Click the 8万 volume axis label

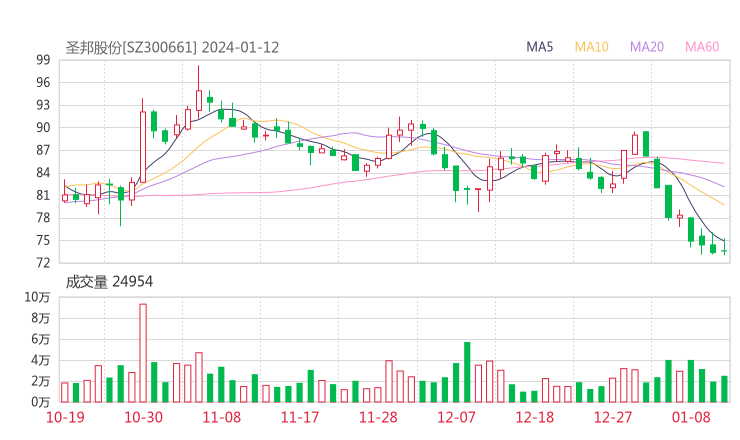pyautogui.click(x=41, y=318)
